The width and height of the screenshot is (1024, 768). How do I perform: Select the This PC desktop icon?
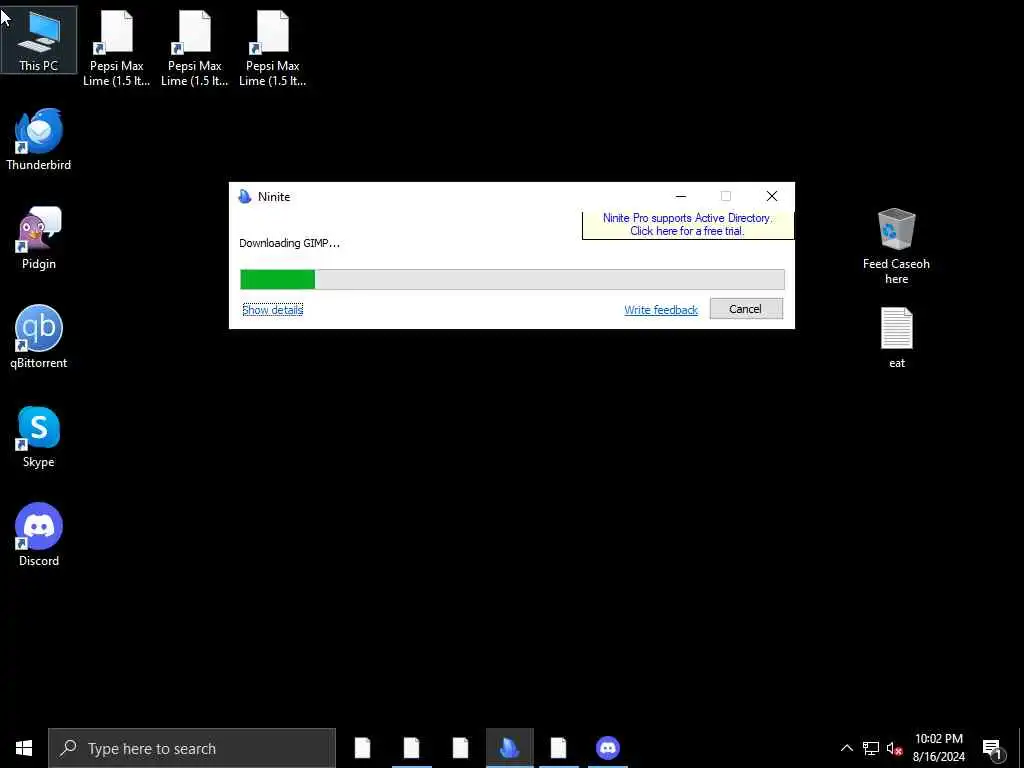tap(39, 40)
